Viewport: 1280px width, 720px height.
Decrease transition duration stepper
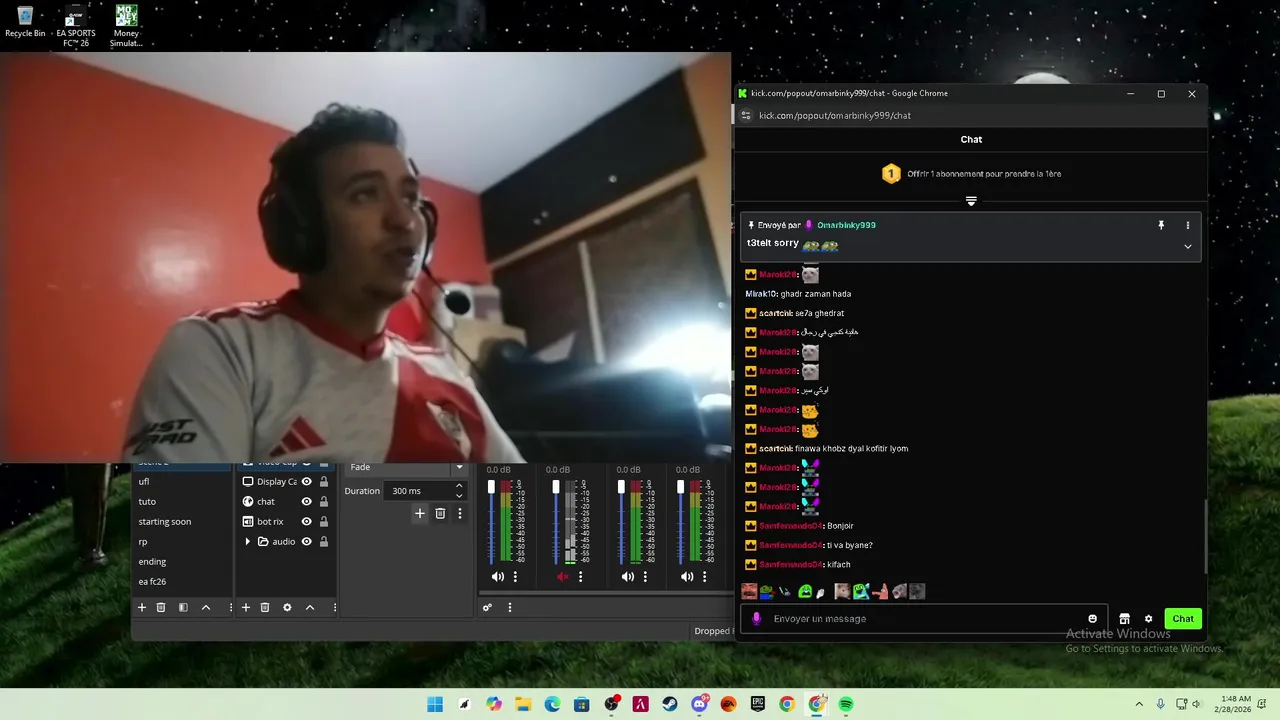tap(459, 495)
